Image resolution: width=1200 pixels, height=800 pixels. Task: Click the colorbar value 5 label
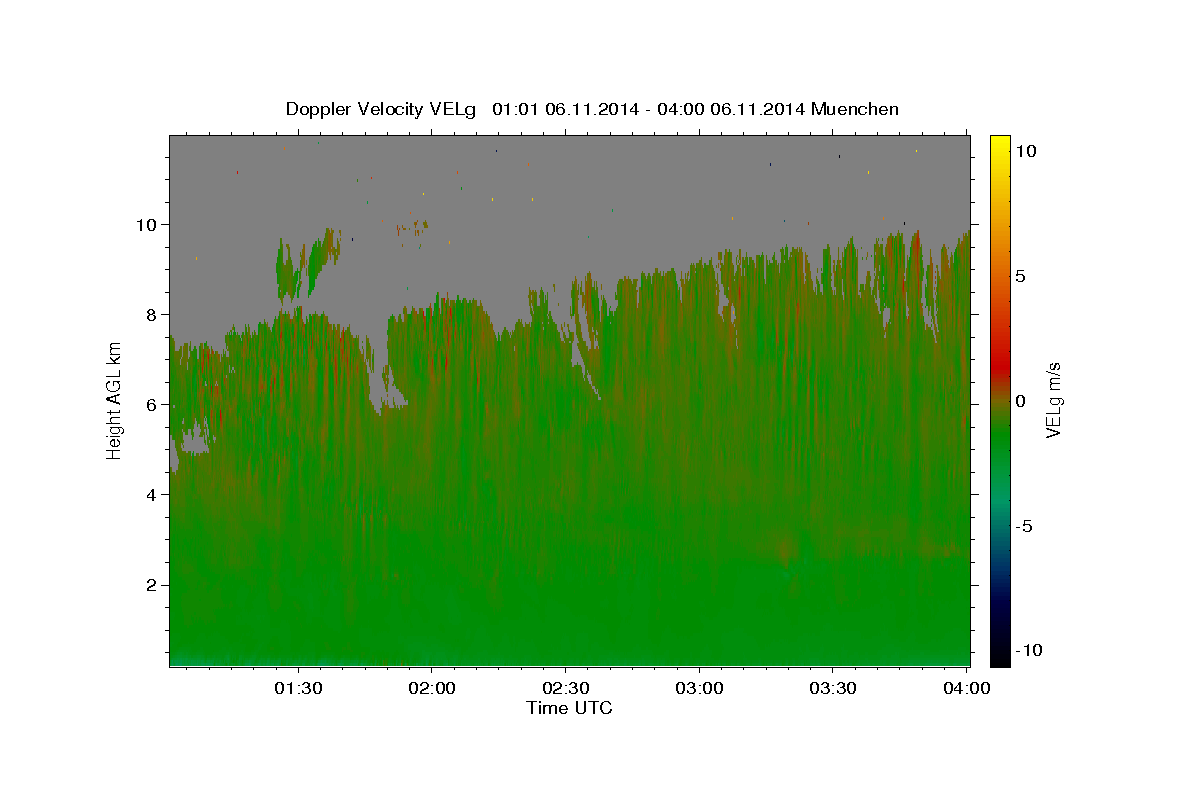pos(1021,276)
